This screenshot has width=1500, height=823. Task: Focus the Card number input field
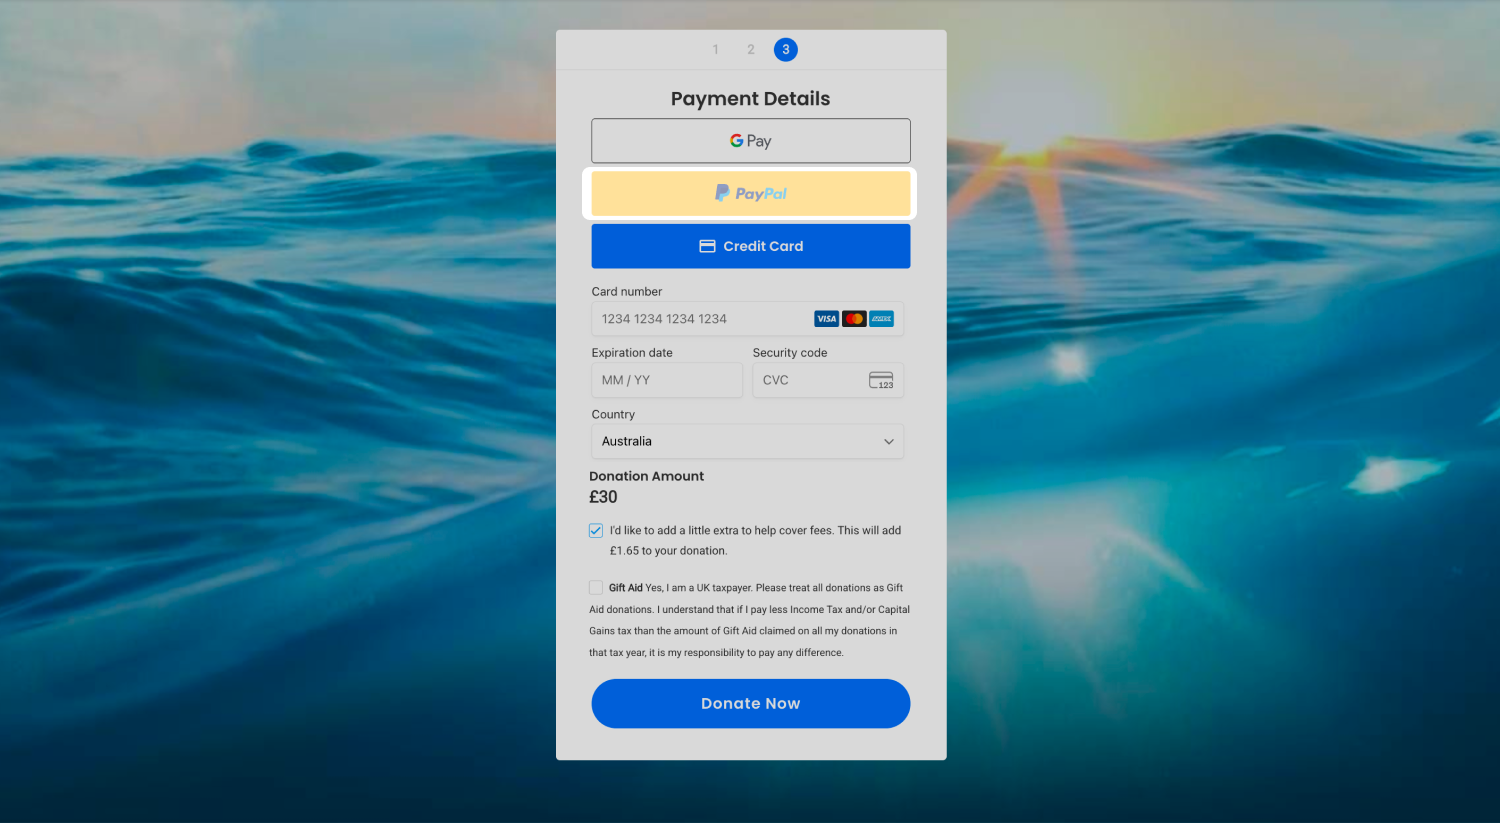700,319
